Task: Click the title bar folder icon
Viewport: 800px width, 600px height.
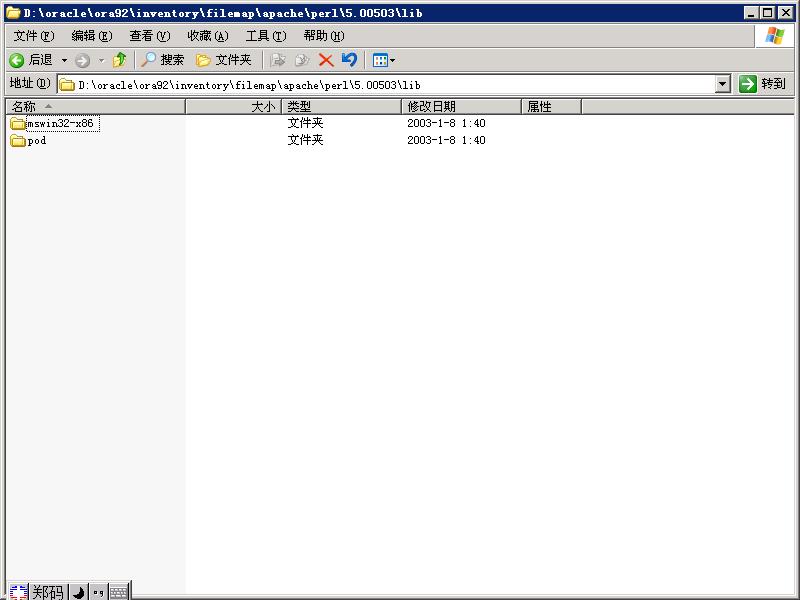Action: [x=13, y=13]
